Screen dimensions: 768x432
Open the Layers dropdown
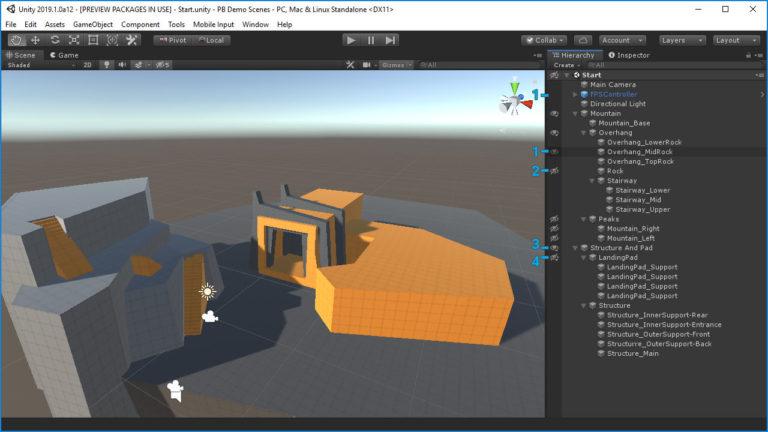(x=682, y=40)
